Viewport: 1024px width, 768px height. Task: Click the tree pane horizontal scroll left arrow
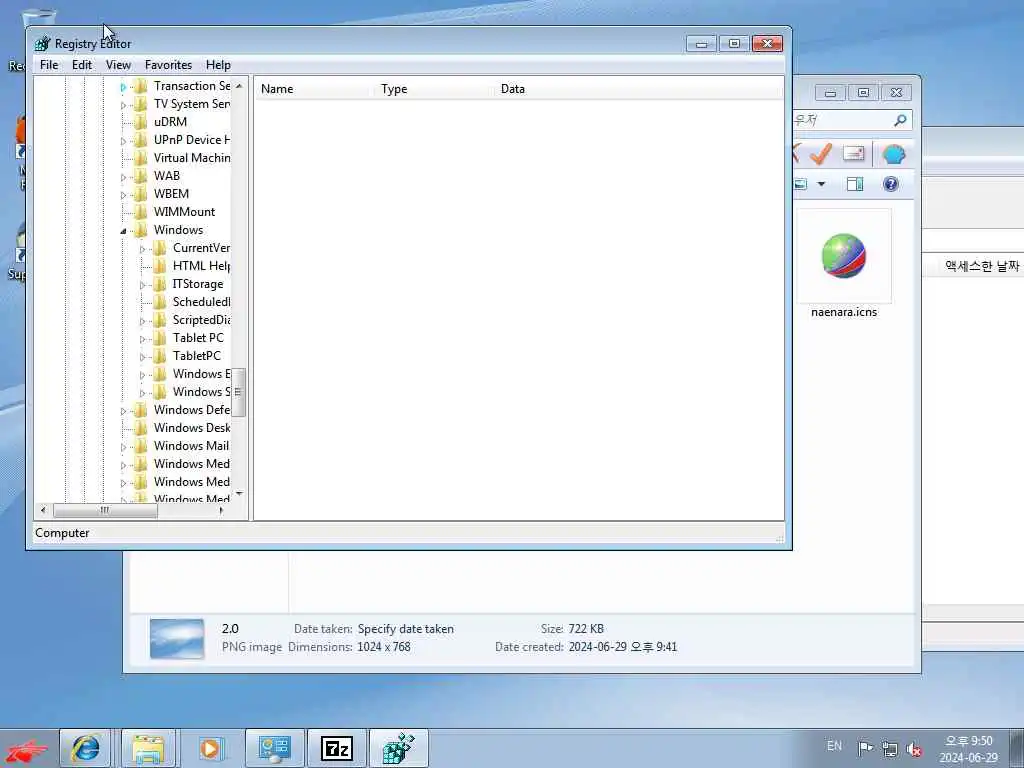tap(43, 510)
